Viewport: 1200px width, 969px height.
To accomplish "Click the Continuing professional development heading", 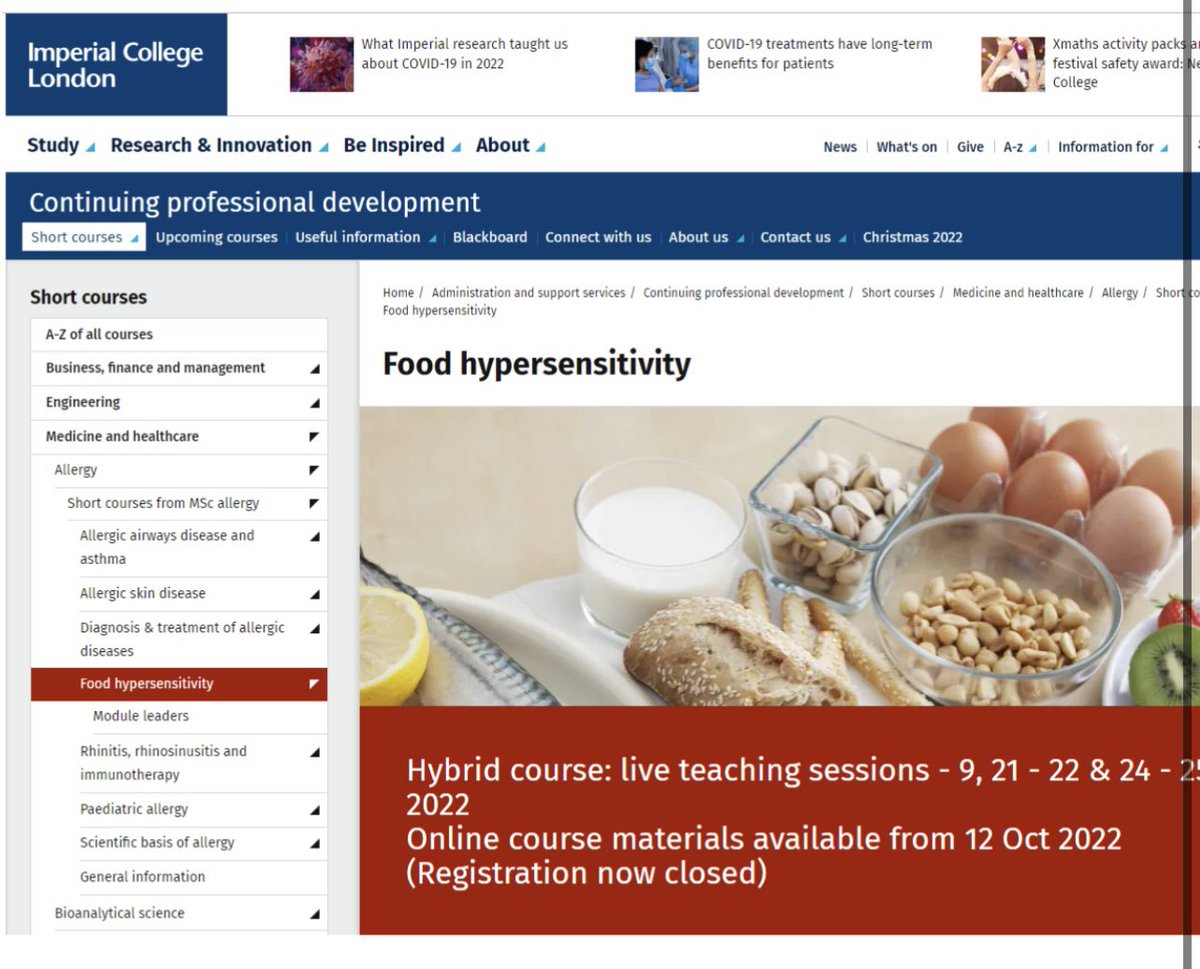I will (254, 202).
